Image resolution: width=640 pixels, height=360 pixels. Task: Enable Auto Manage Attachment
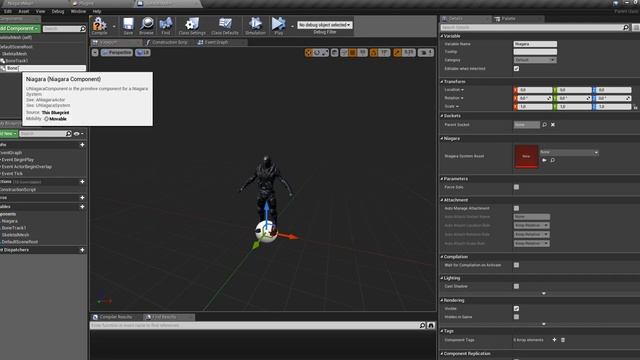click(516, 208)
